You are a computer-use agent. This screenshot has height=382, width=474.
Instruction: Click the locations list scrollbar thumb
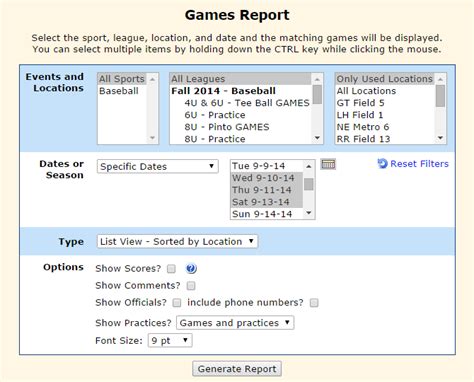[440, 96]
